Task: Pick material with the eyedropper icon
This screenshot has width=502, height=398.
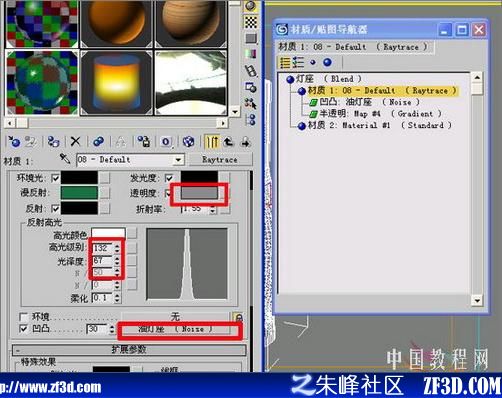Action: coord(65,159)
